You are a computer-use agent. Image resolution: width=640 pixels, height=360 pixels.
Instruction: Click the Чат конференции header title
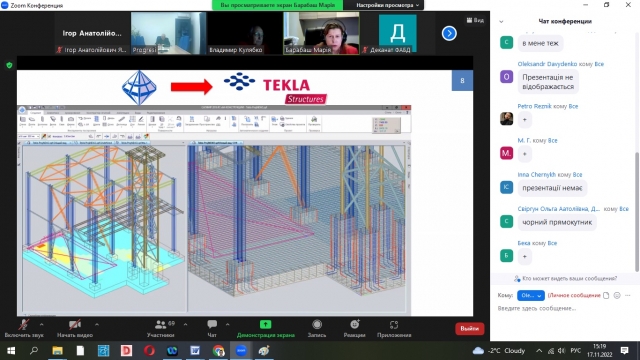[565, 21]
